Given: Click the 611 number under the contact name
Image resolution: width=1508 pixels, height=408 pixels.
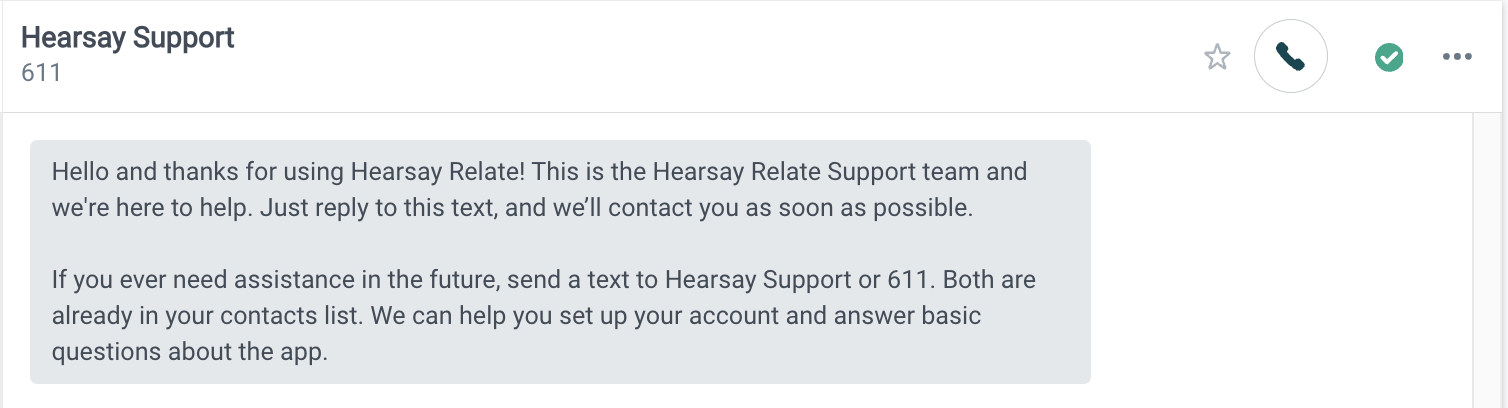Looking at the screenshot, I should point(41,73).
